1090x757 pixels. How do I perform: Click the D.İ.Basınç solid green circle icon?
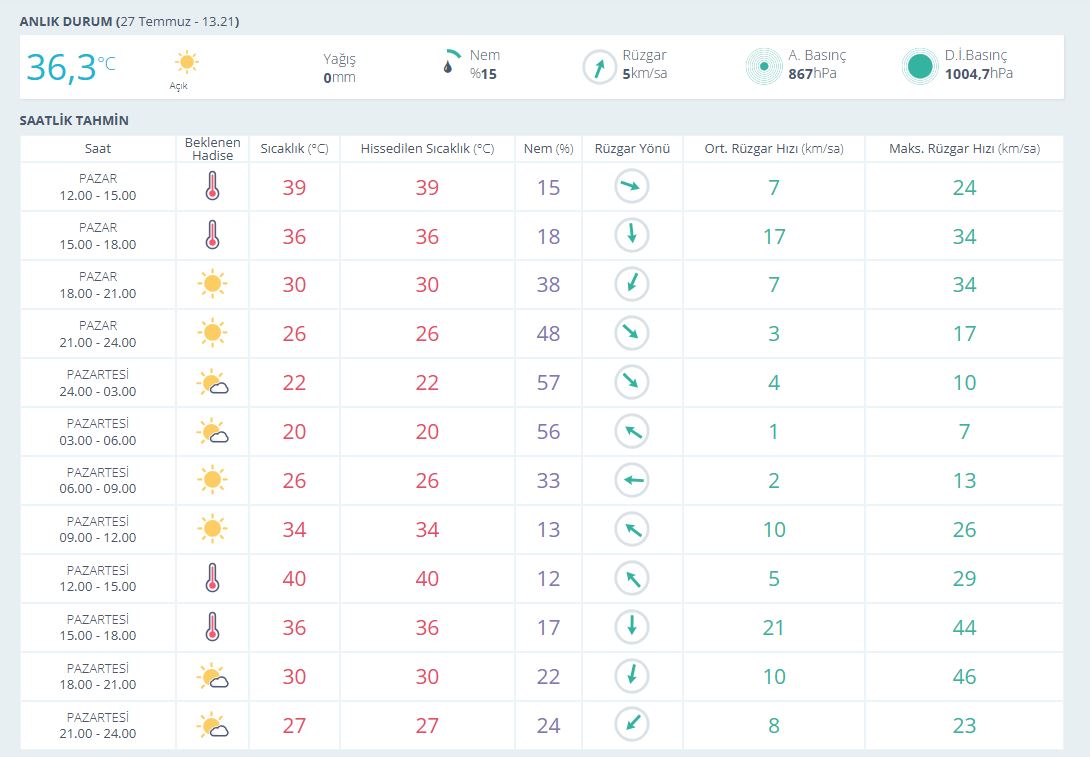(x=918, y=67)
